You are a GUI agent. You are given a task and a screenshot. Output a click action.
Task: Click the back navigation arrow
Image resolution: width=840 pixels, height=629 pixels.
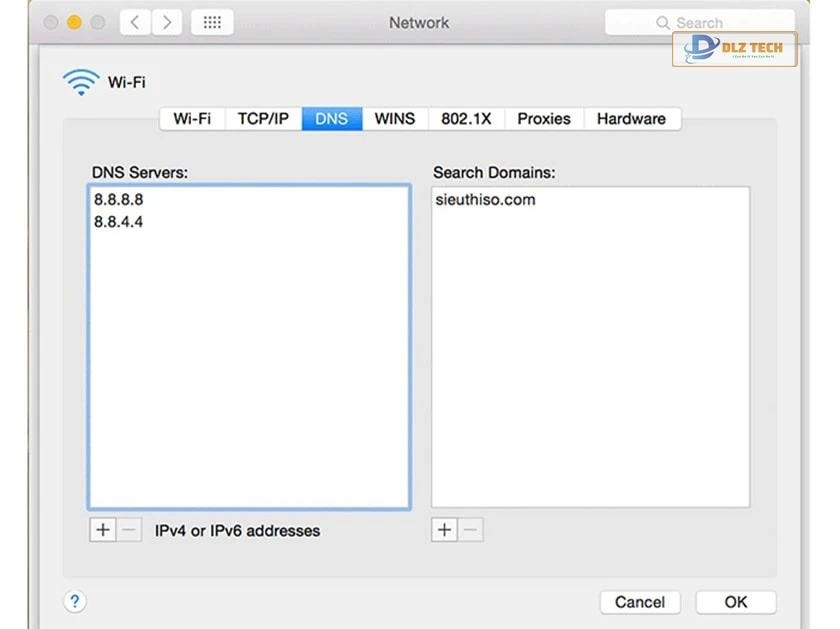tap(137, 22)
